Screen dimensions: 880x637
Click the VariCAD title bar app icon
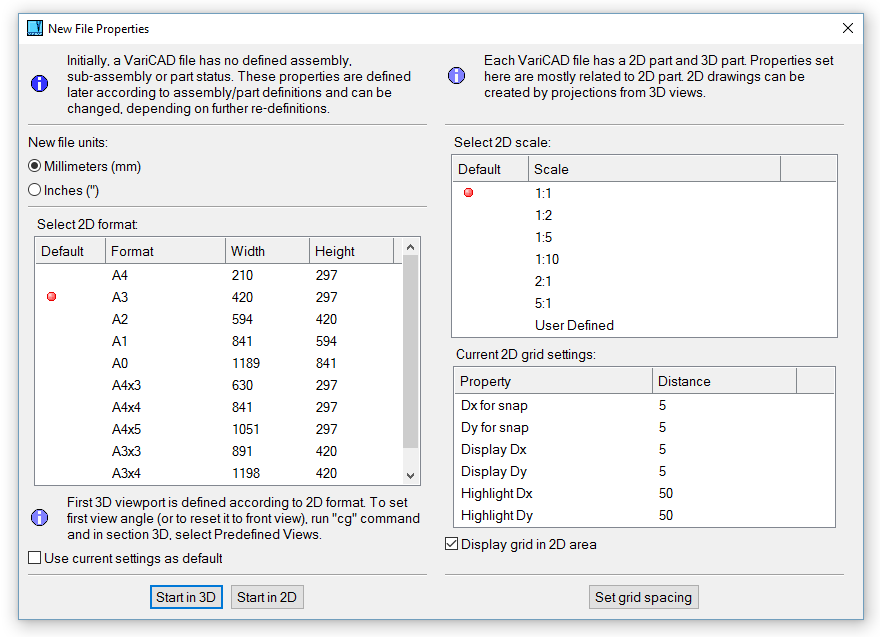click(34, 29)
